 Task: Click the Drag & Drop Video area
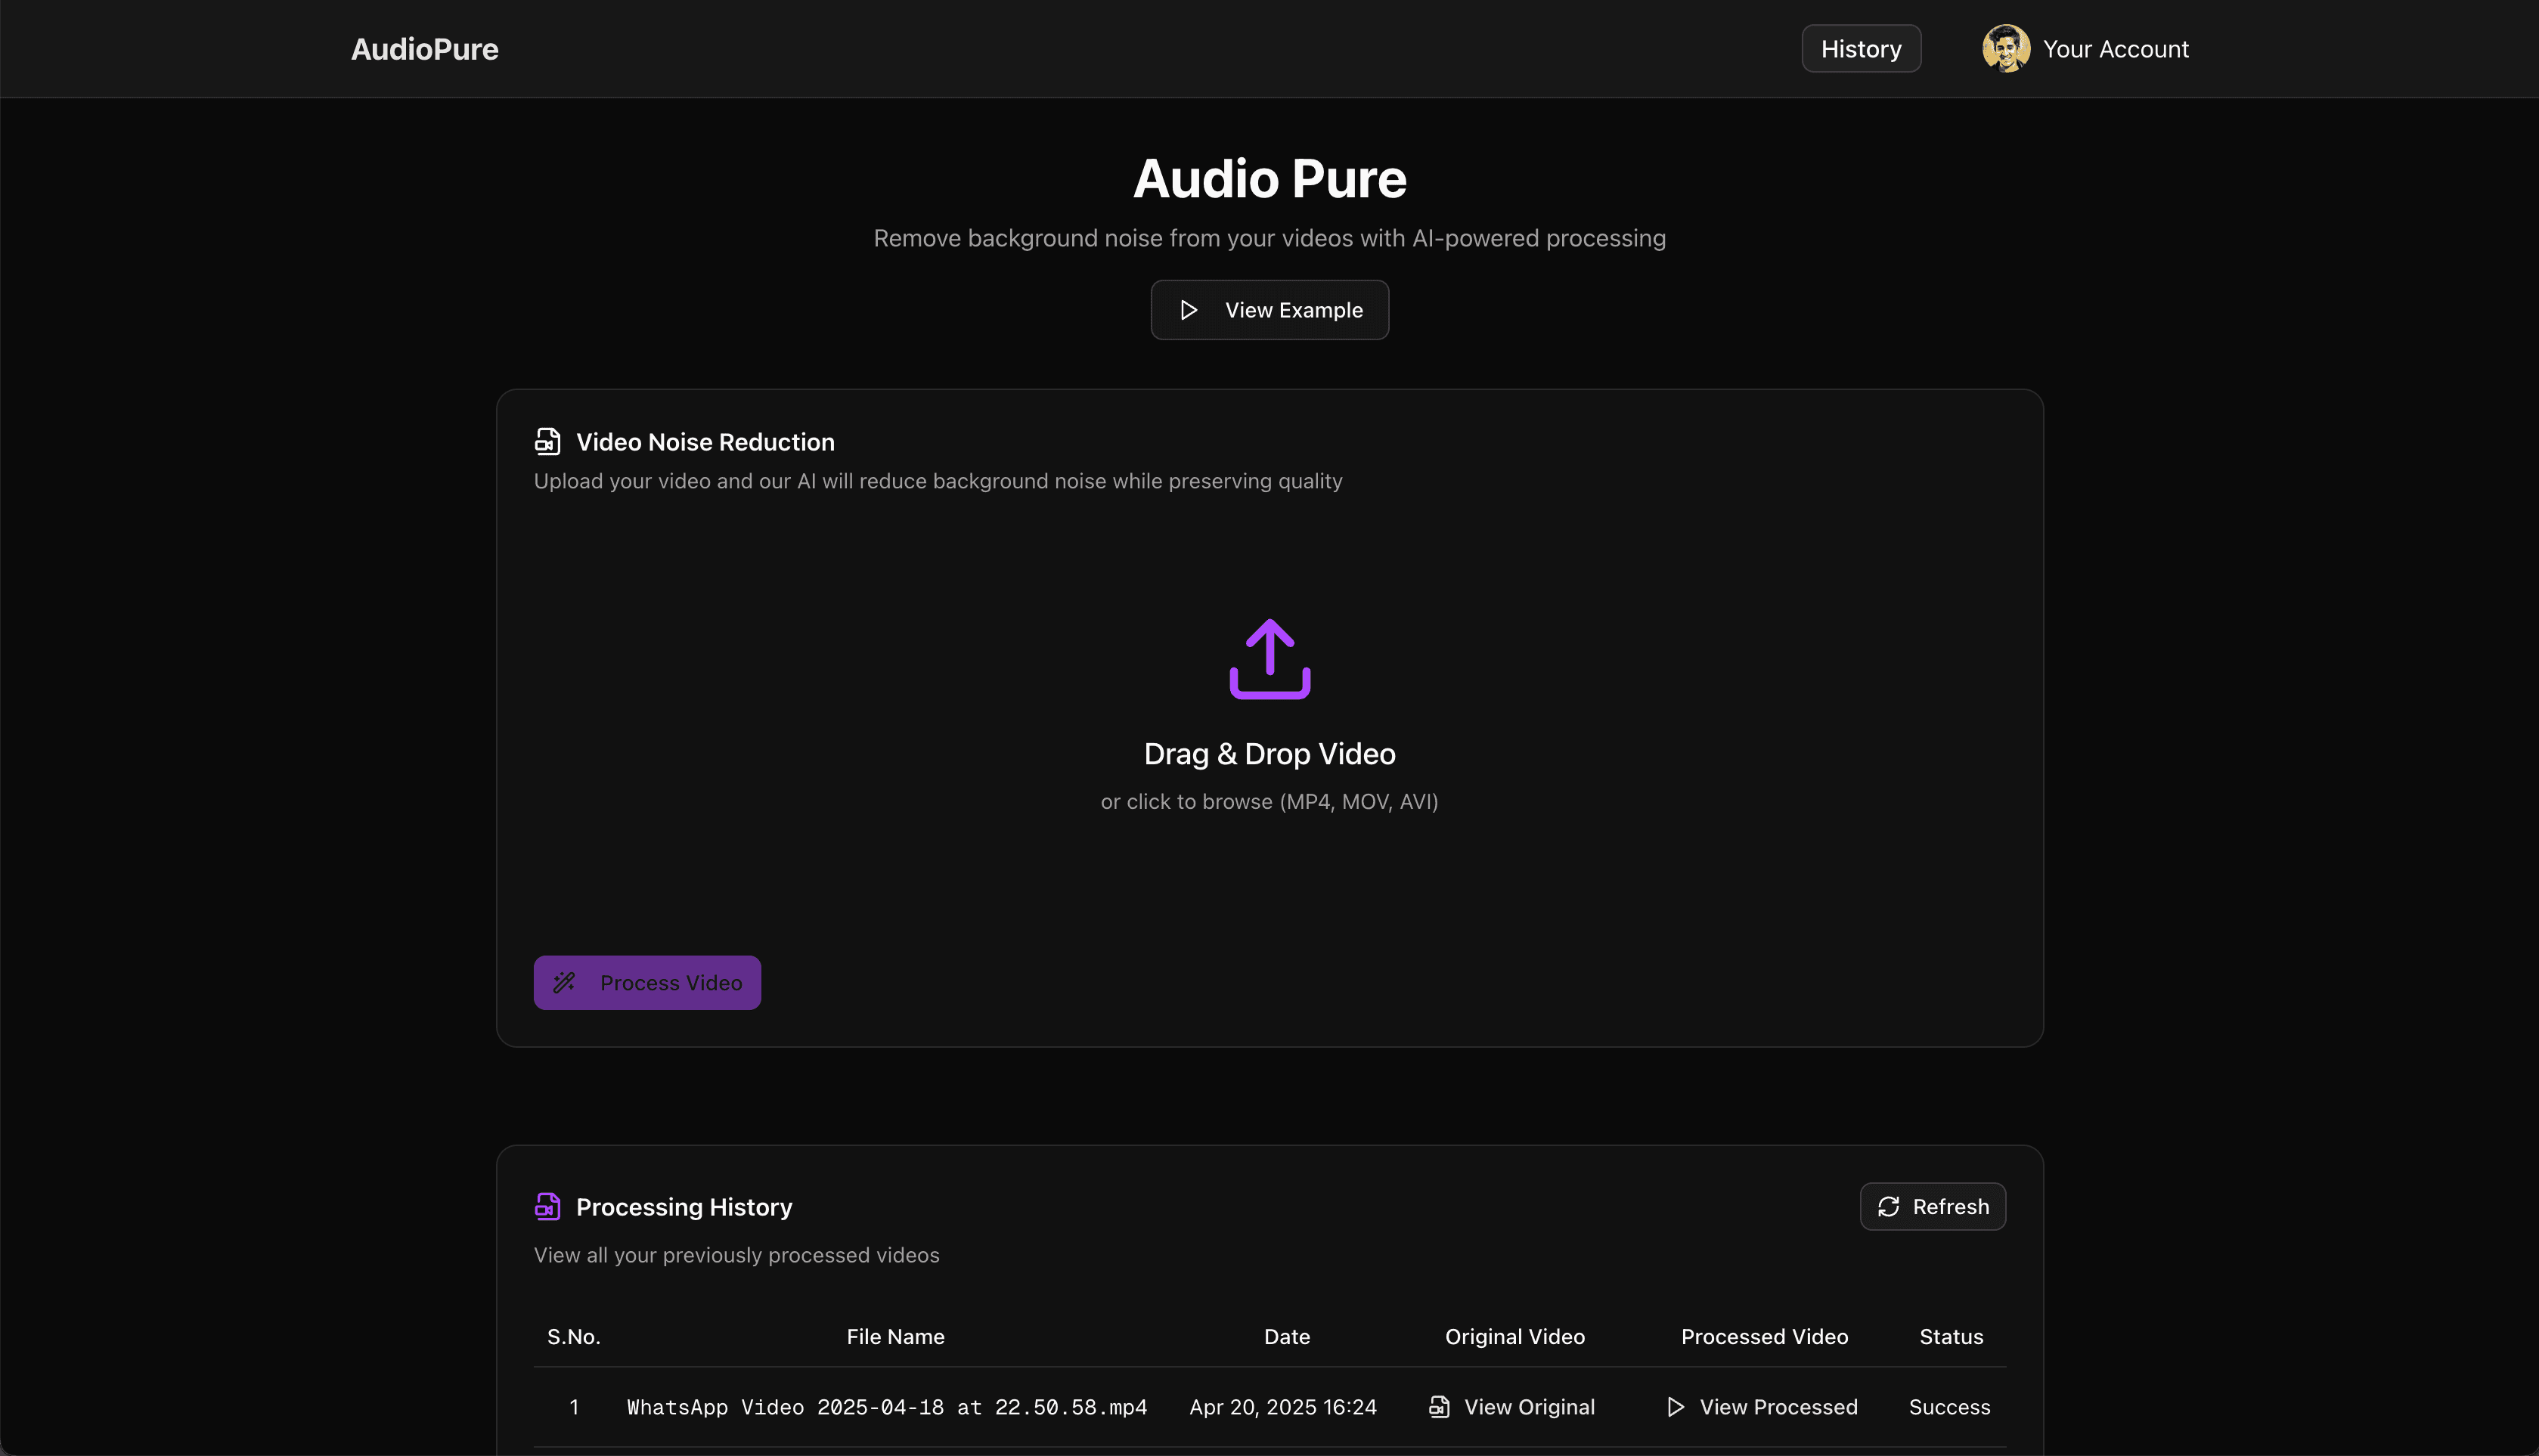[x=1269, y=754]
